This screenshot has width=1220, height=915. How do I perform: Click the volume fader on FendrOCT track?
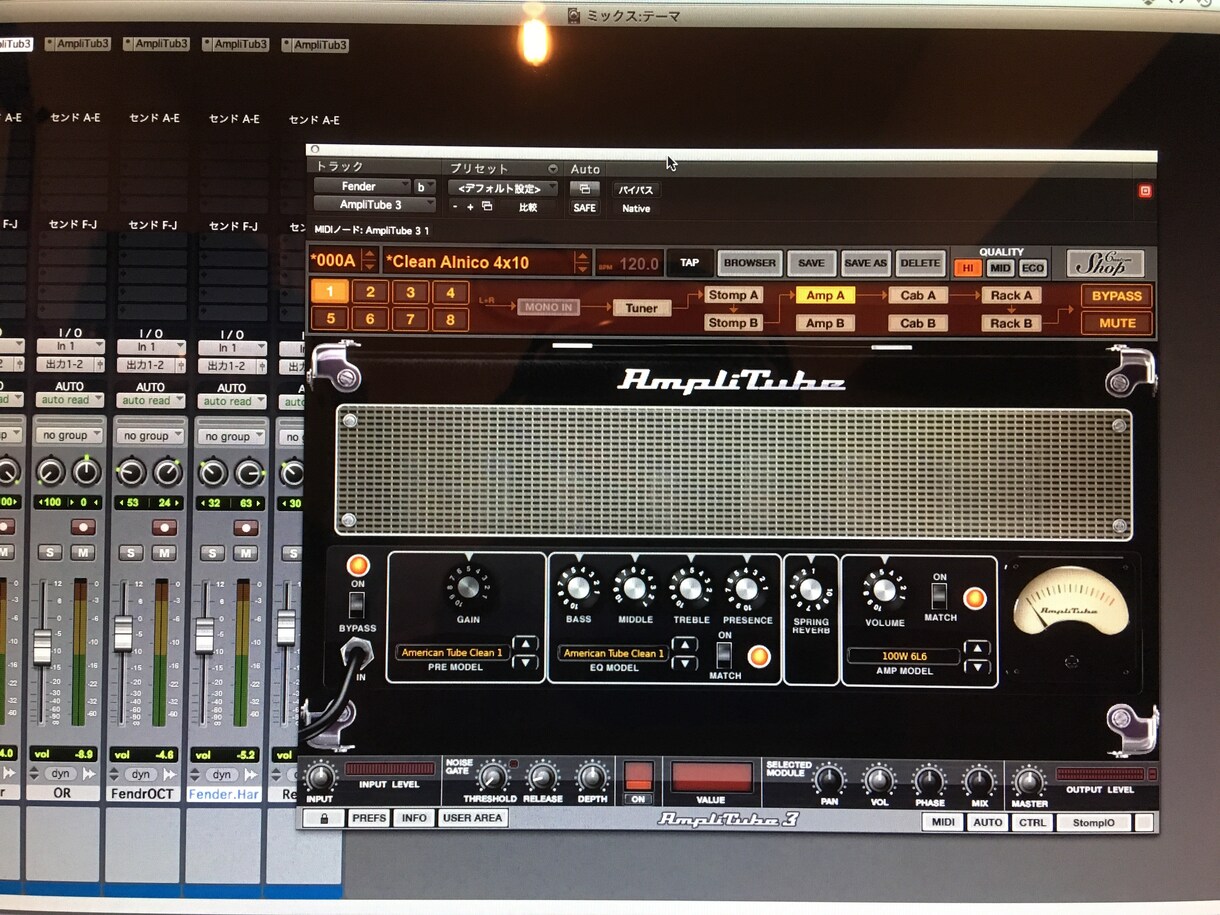123,633
